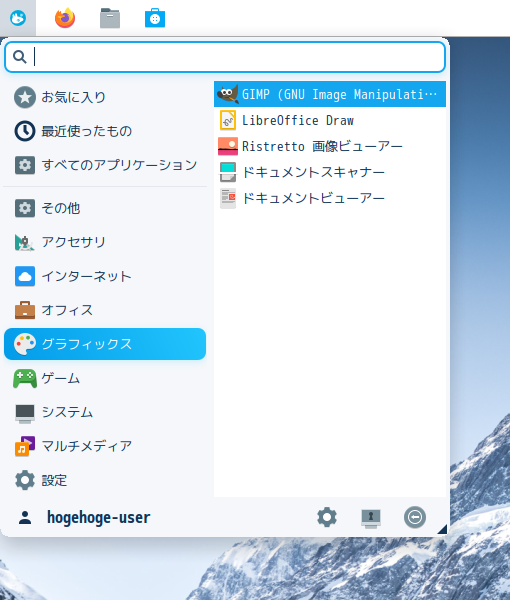Click the Whisker menu launcher icon
This screenshot has width=510, height=600.
click(18, 18)
